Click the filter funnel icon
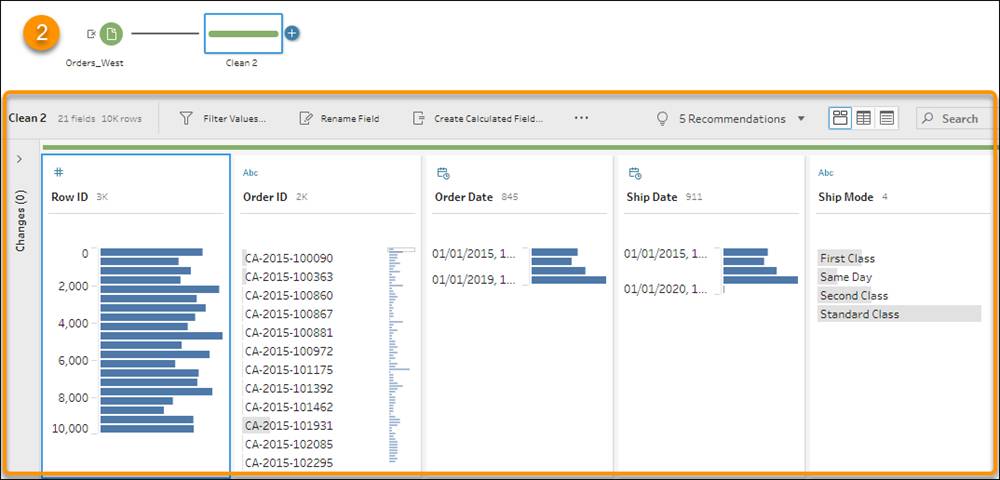 click(186, 119)
